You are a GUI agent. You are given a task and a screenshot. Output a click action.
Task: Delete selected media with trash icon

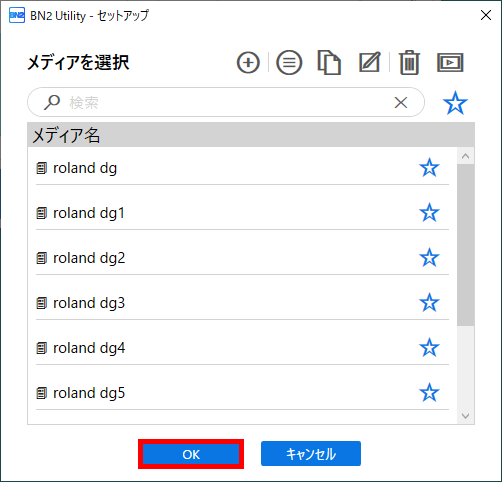tap(409, 62)
